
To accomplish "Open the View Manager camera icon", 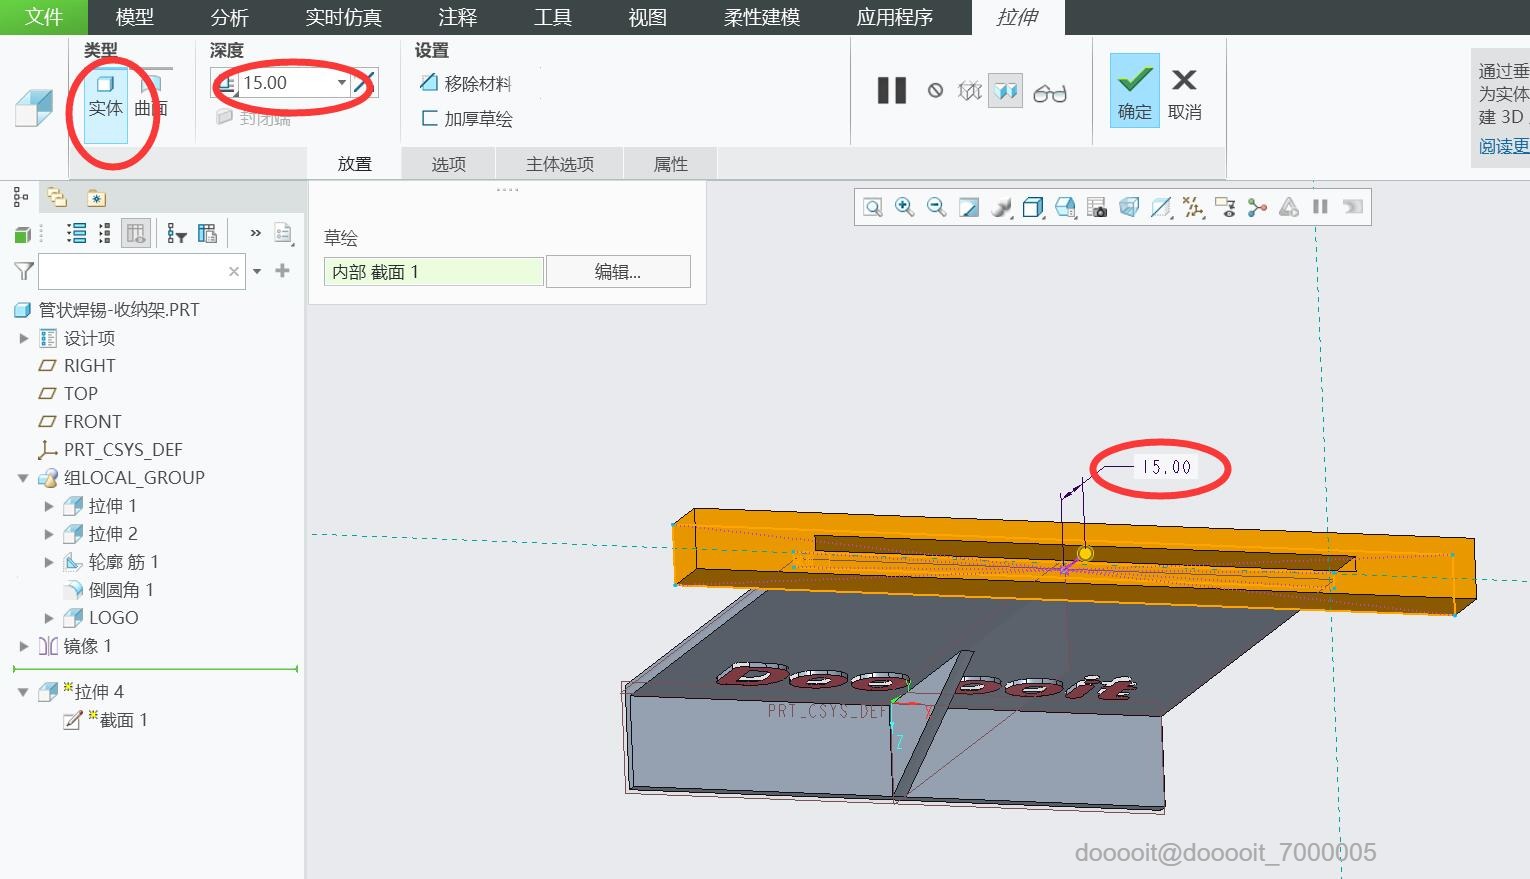I will click(x=1097, y=207).
